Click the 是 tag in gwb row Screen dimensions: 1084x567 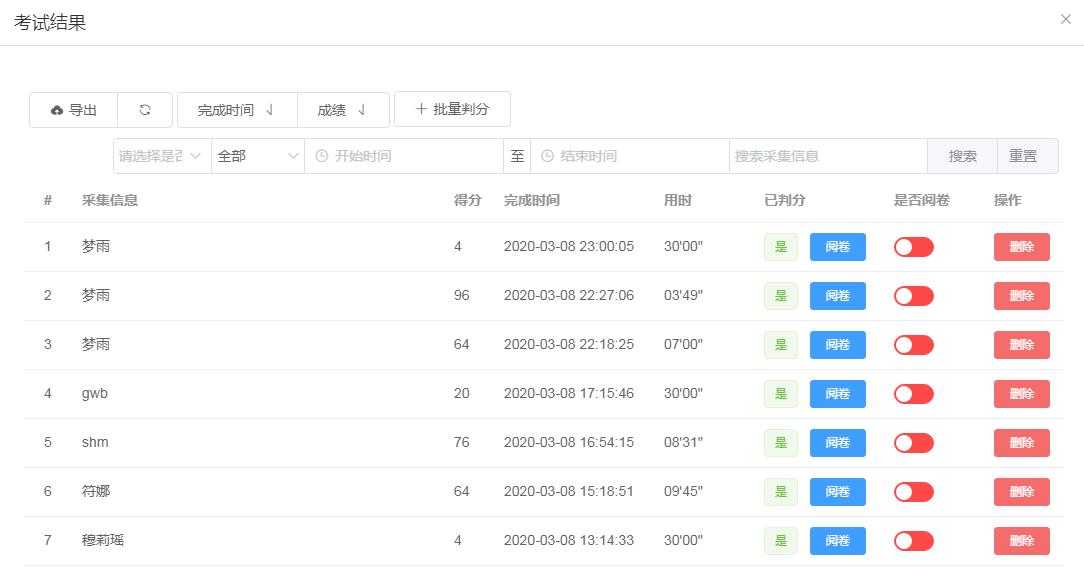click(781, 394)
